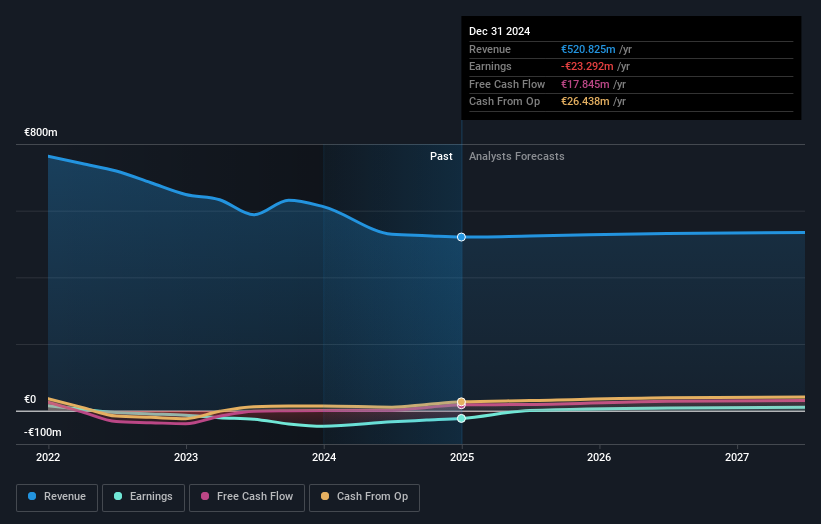Click the Dec 31 2024 tooltip date

(x=500, y=31)
